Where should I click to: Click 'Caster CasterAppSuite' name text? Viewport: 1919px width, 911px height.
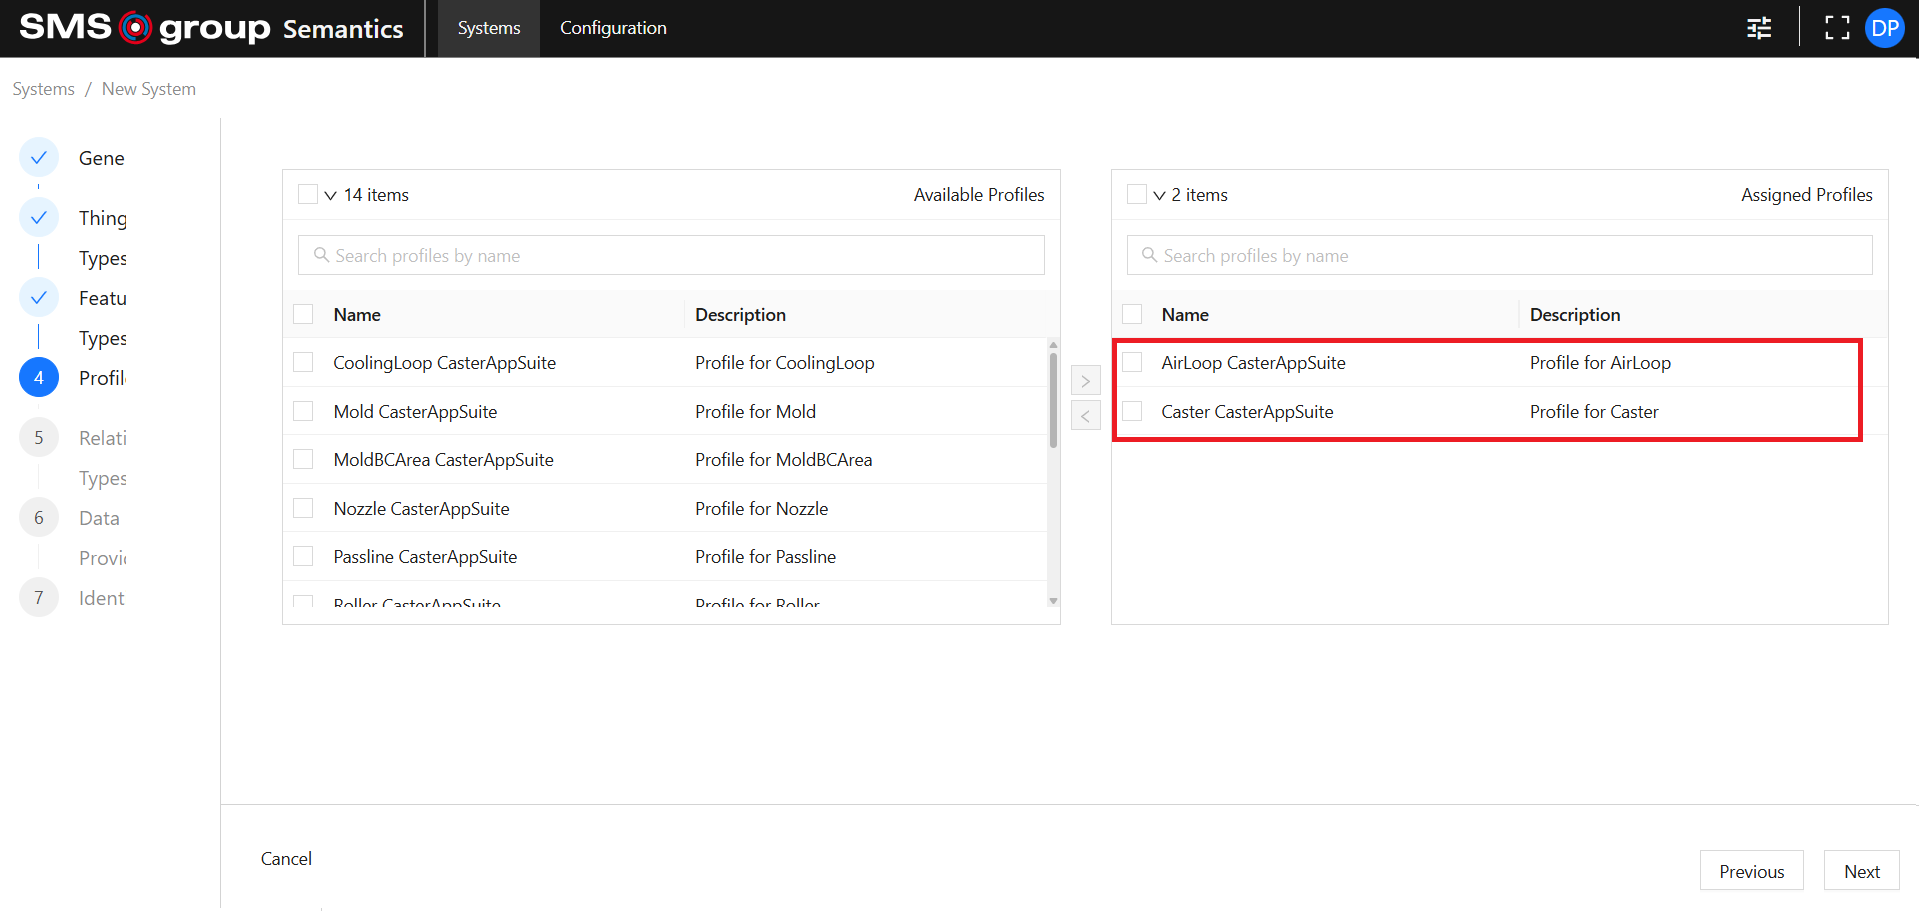click(1247, 411)
